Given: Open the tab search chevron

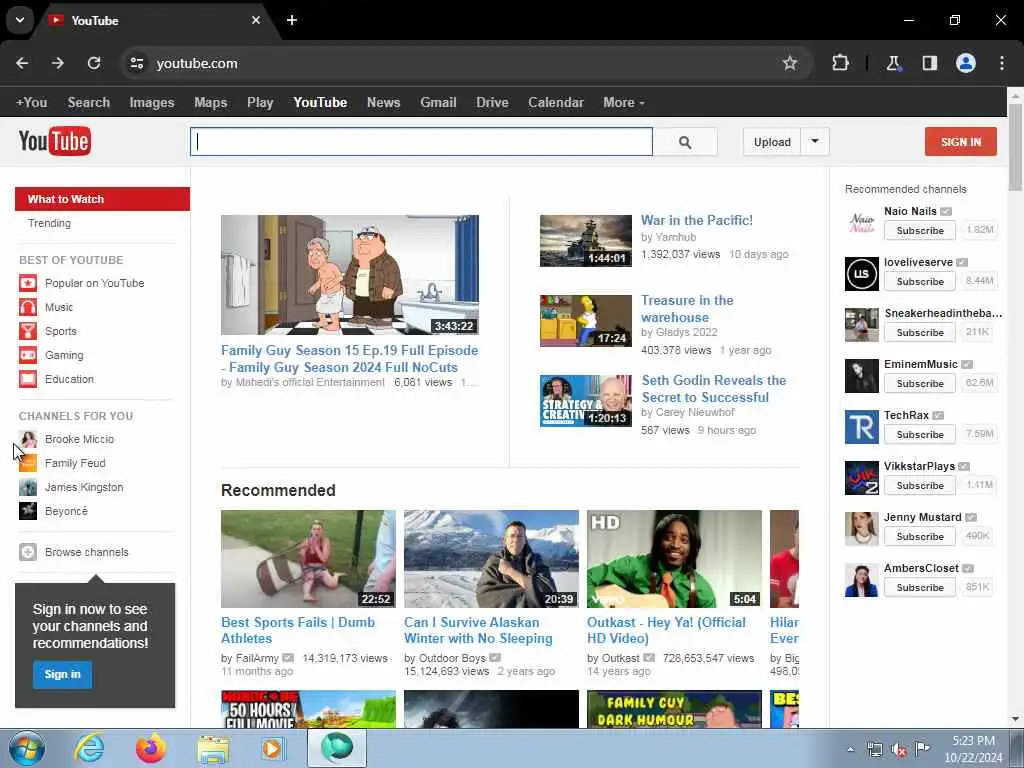Looking at the screenshot, I should click(x=20, y=20).
